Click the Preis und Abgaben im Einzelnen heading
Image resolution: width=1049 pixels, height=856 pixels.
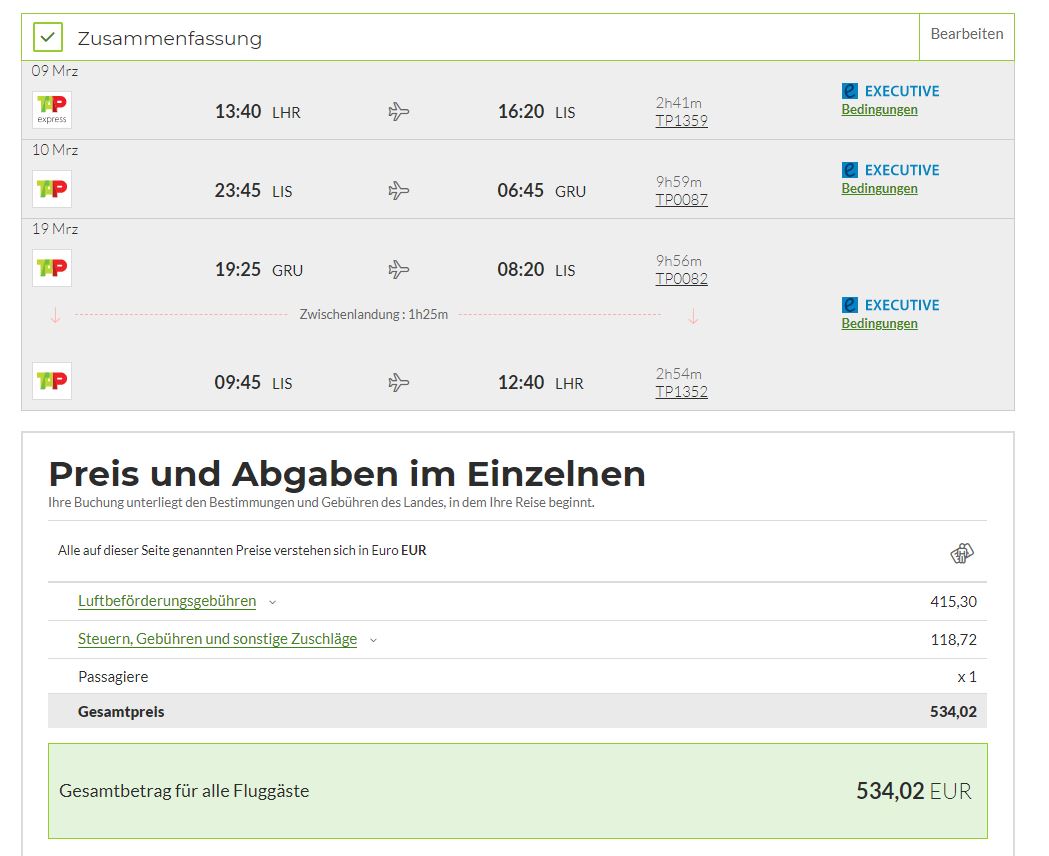(x=347, y=474)
